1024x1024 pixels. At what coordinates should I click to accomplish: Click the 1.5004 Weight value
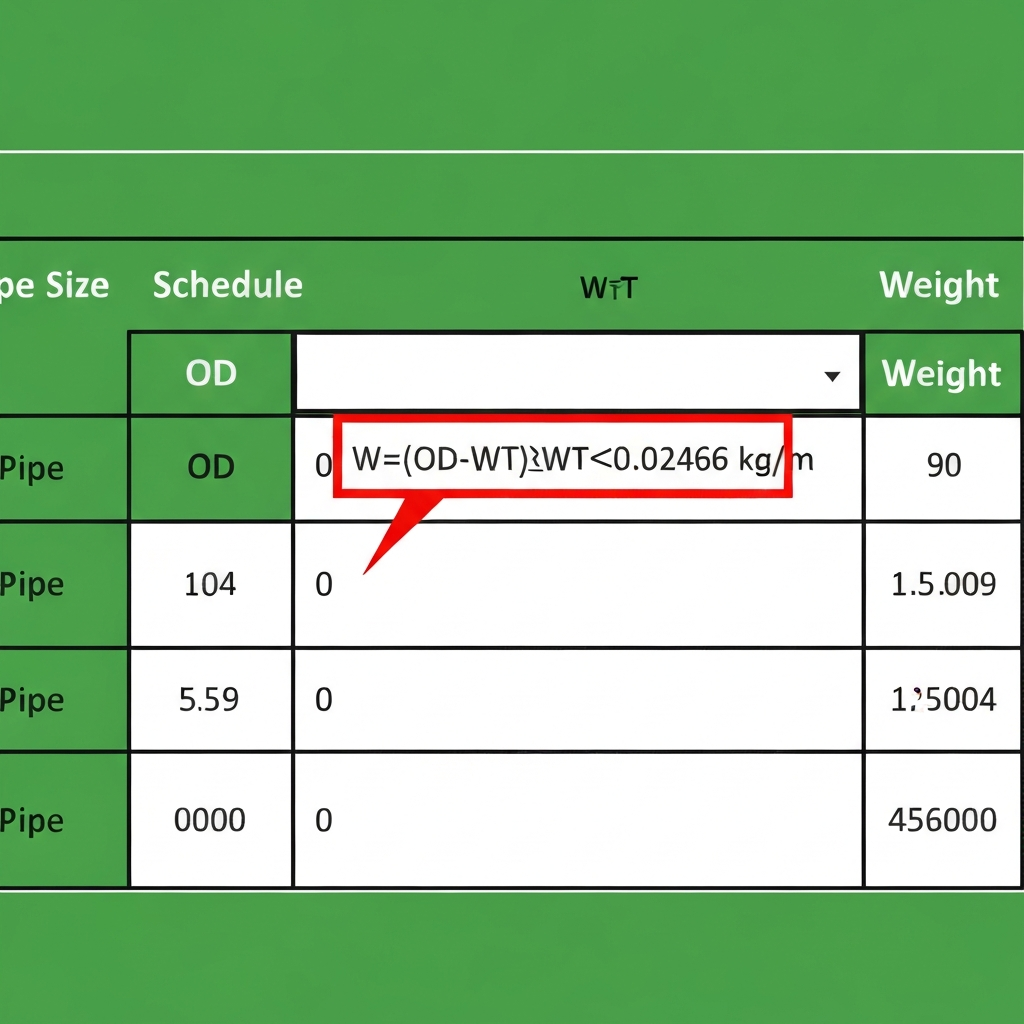coord(940,700)
